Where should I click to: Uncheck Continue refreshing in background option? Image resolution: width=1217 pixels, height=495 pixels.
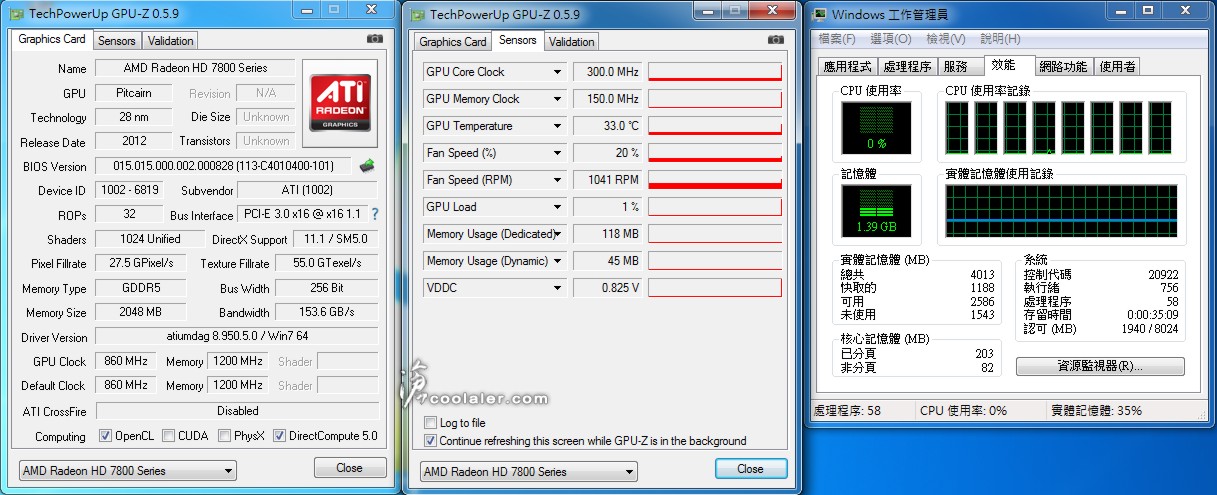[x=430, y=440]
